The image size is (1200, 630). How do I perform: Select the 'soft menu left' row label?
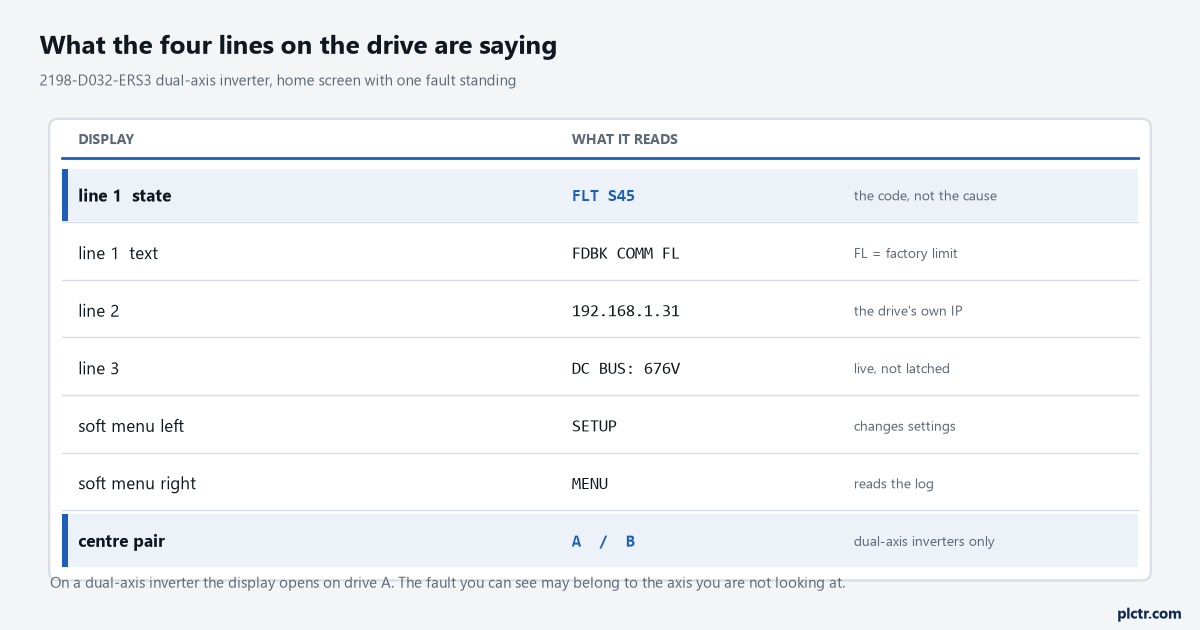coord(131,426)
